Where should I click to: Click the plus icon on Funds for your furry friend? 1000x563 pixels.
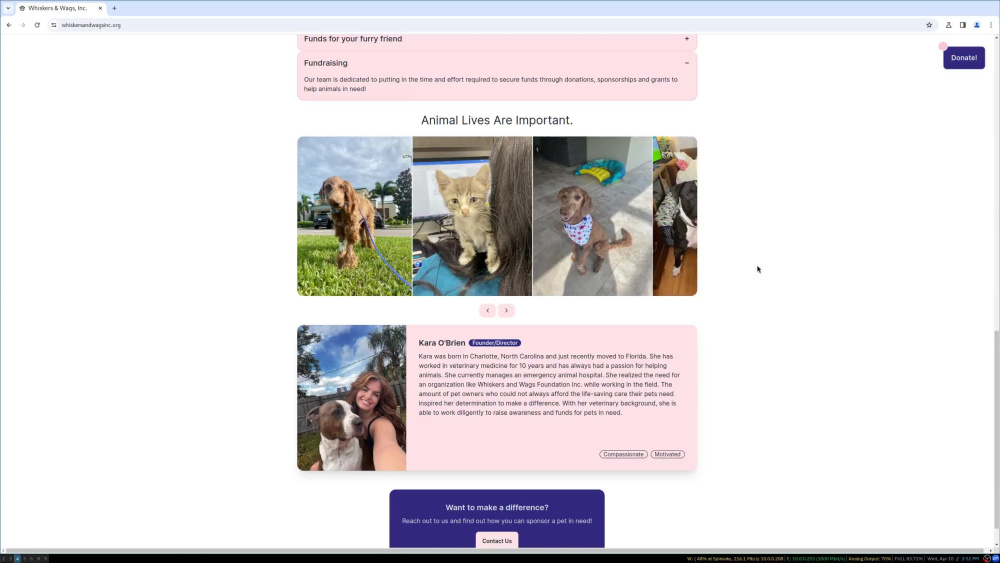point(687,39)
